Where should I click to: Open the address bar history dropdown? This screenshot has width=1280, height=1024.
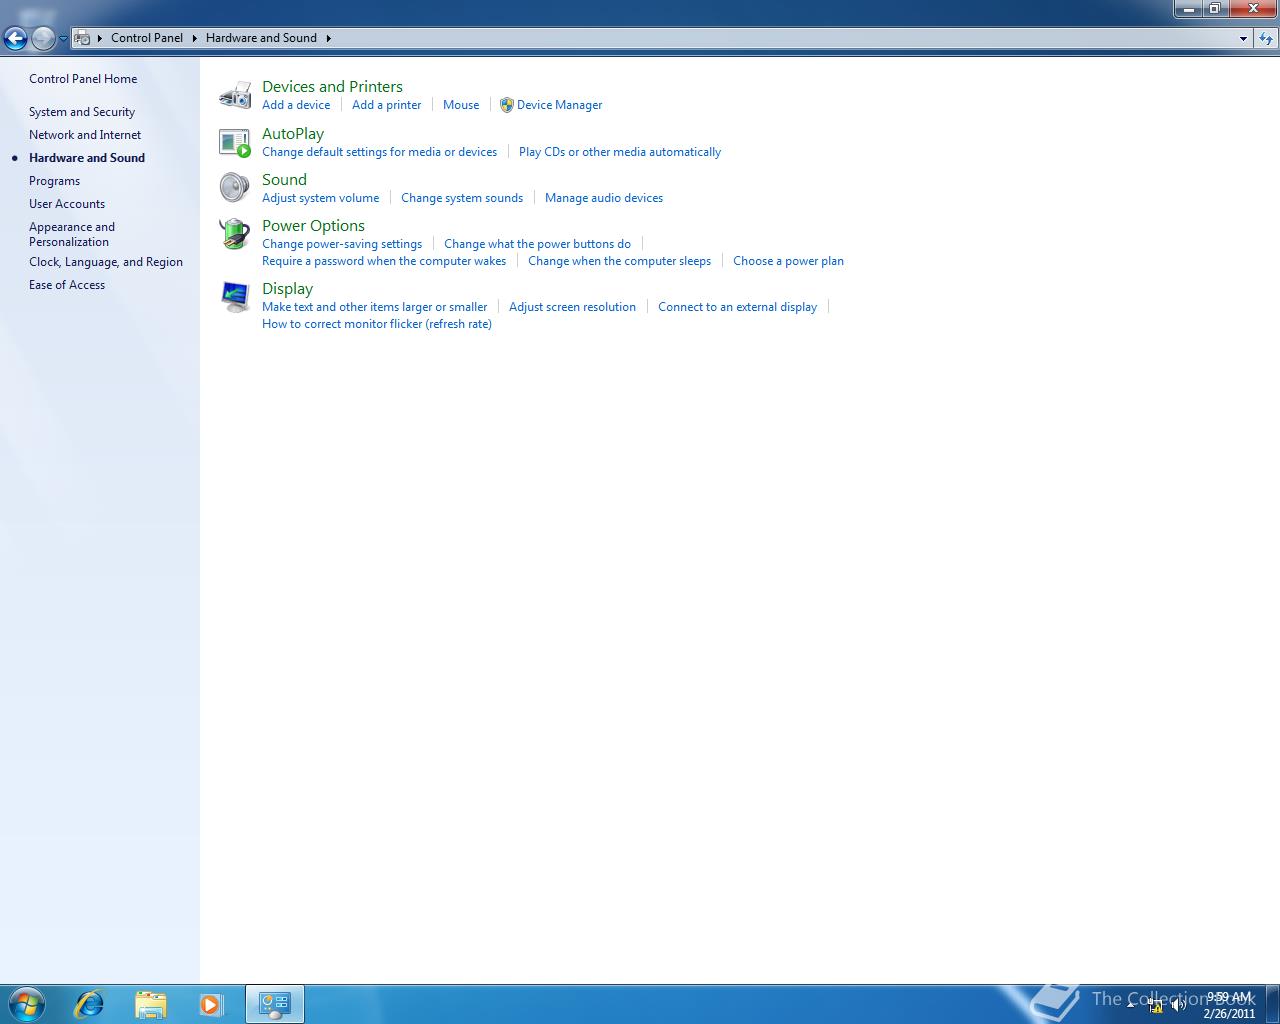1243,38
